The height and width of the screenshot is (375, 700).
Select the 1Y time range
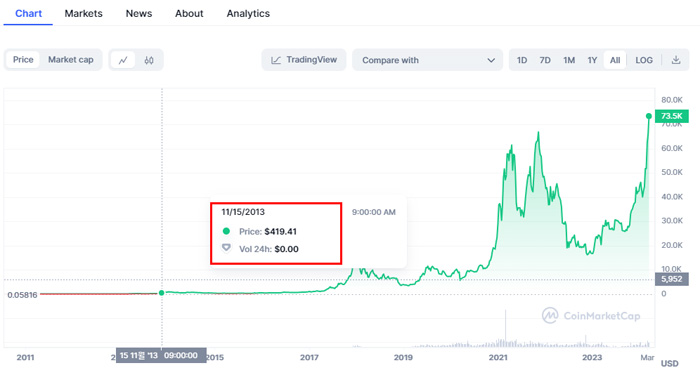[592, 60]
